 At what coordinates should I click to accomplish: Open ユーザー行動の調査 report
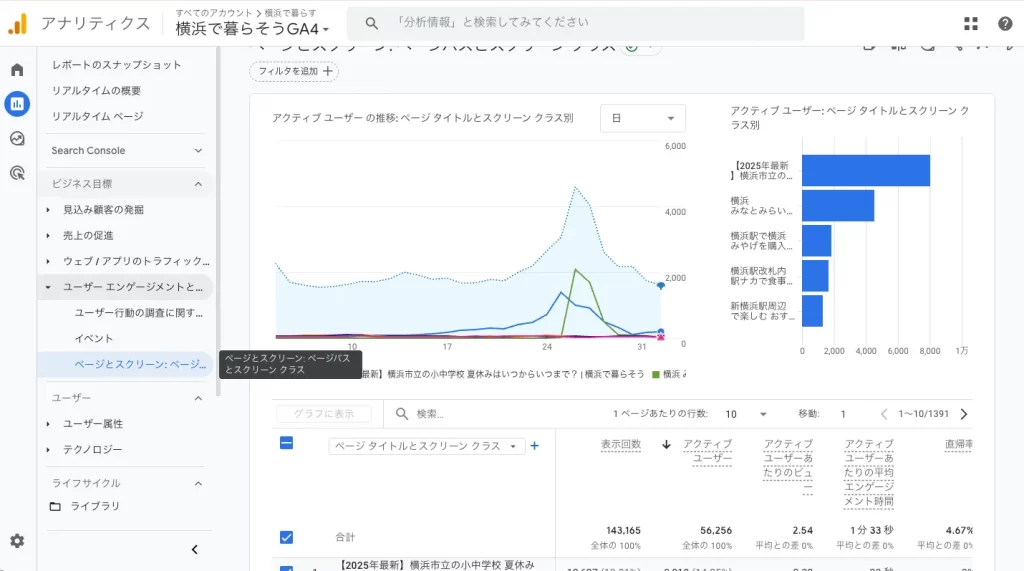[138, 313]
